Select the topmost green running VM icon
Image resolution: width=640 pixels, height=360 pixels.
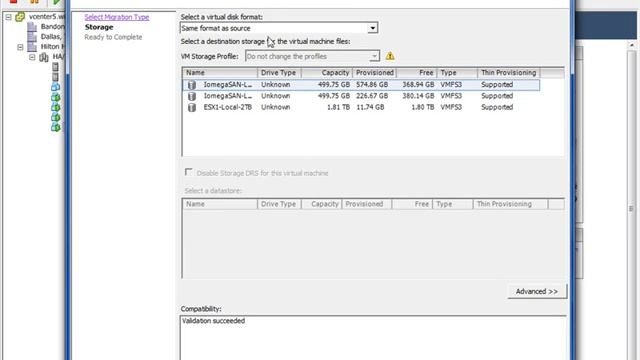point(56,97)
